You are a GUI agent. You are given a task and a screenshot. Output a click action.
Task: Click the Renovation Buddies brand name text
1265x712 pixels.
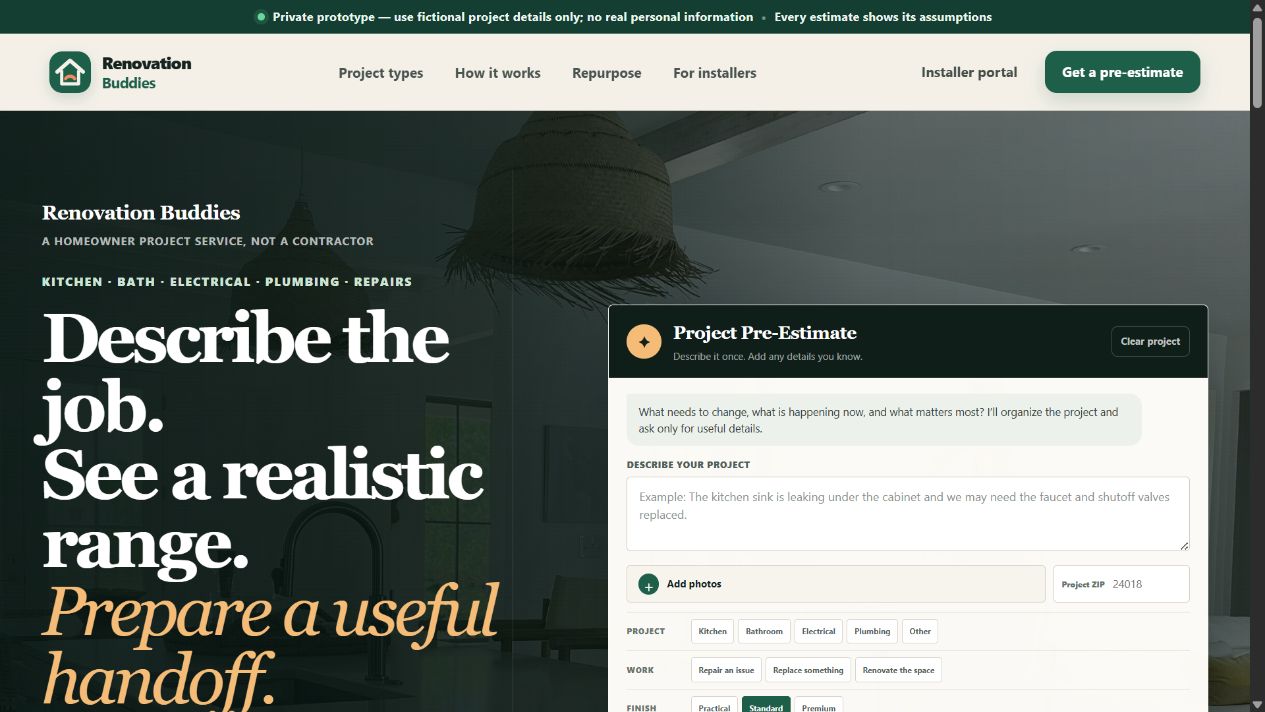tap(146, 72)
